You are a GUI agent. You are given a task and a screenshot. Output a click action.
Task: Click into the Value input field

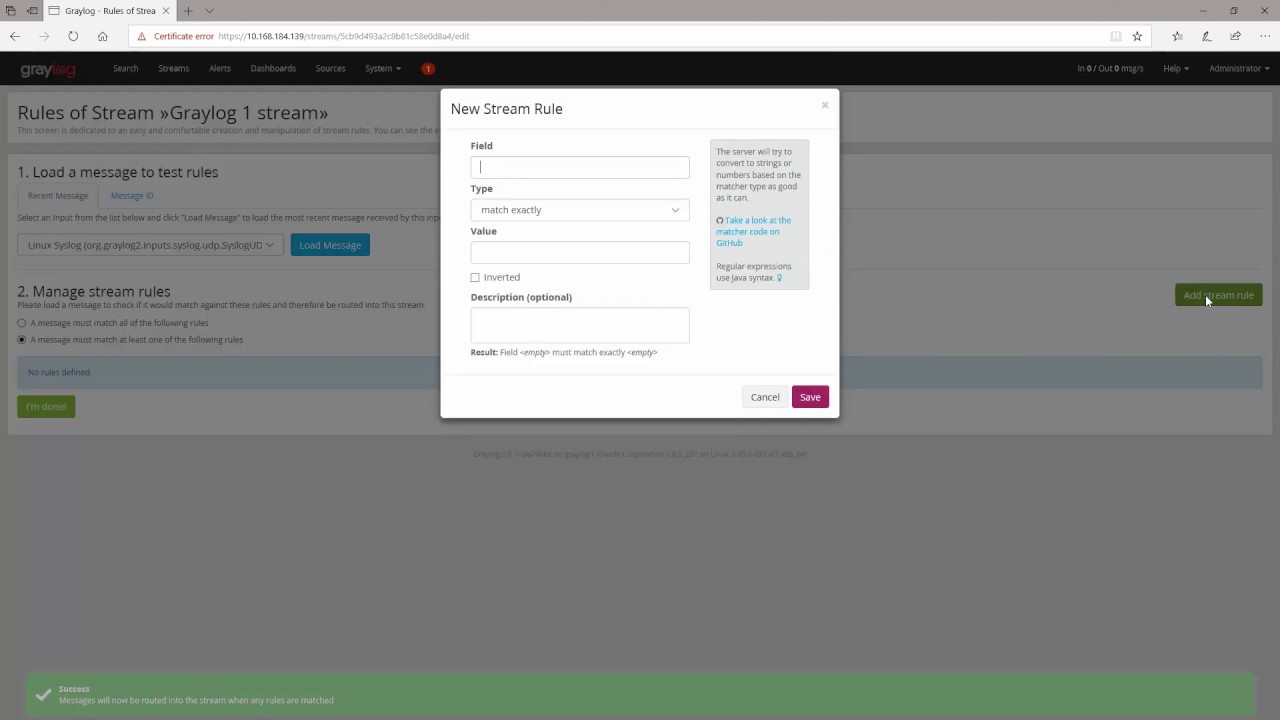pos(579,252)
